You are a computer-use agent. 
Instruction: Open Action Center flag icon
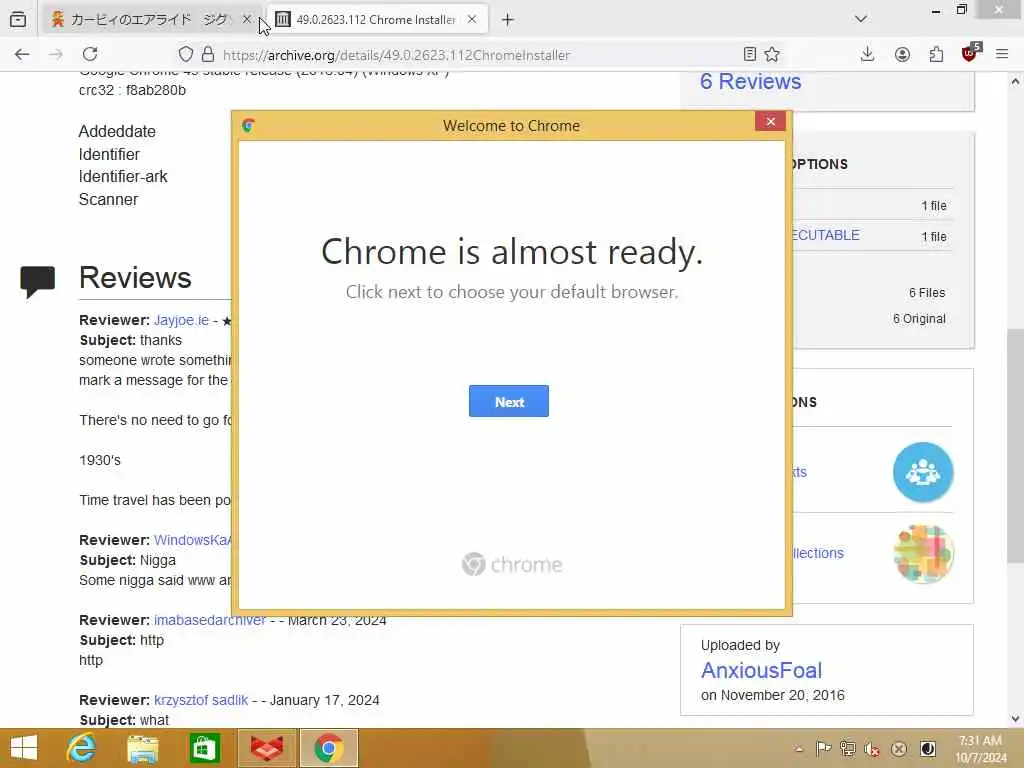tap(824, 748)
